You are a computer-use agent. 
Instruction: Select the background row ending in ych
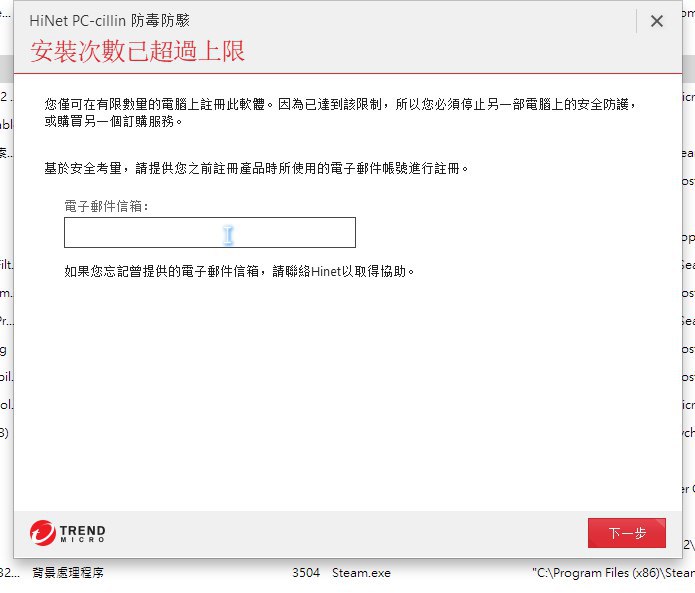(x=687, y=433)
